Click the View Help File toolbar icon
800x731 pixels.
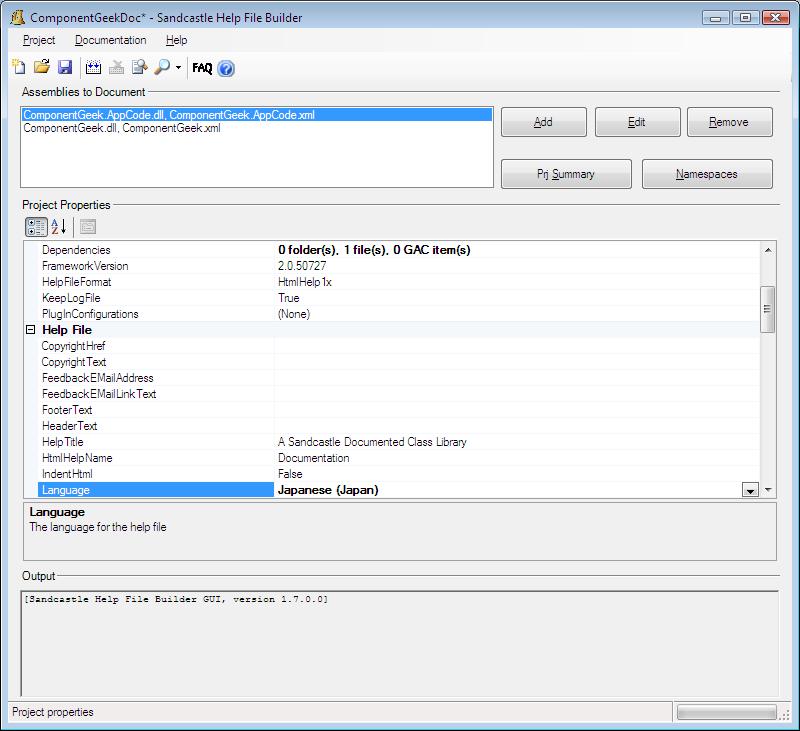pos(139,67)
